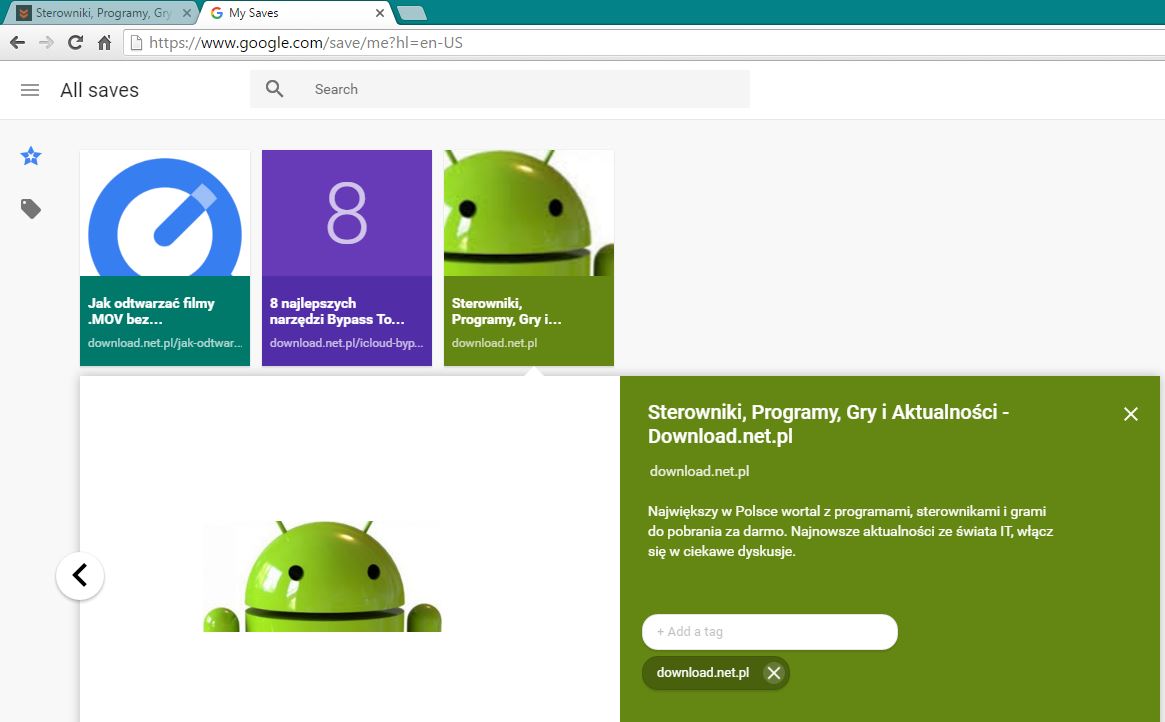The width and height of the screenshot is (1165, 722).
Task: Open the browser home button
Action: tap(104, 42)
